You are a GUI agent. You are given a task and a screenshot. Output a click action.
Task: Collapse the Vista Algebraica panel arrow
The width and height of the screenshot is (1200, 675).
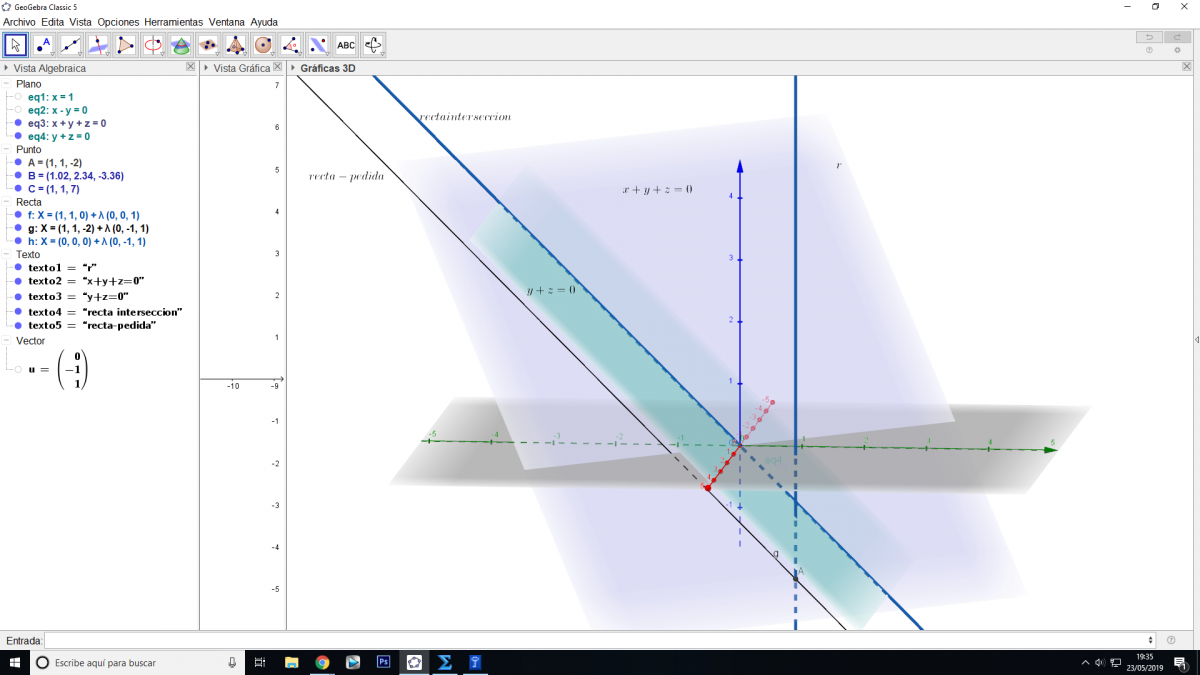[x=7, y=68]
